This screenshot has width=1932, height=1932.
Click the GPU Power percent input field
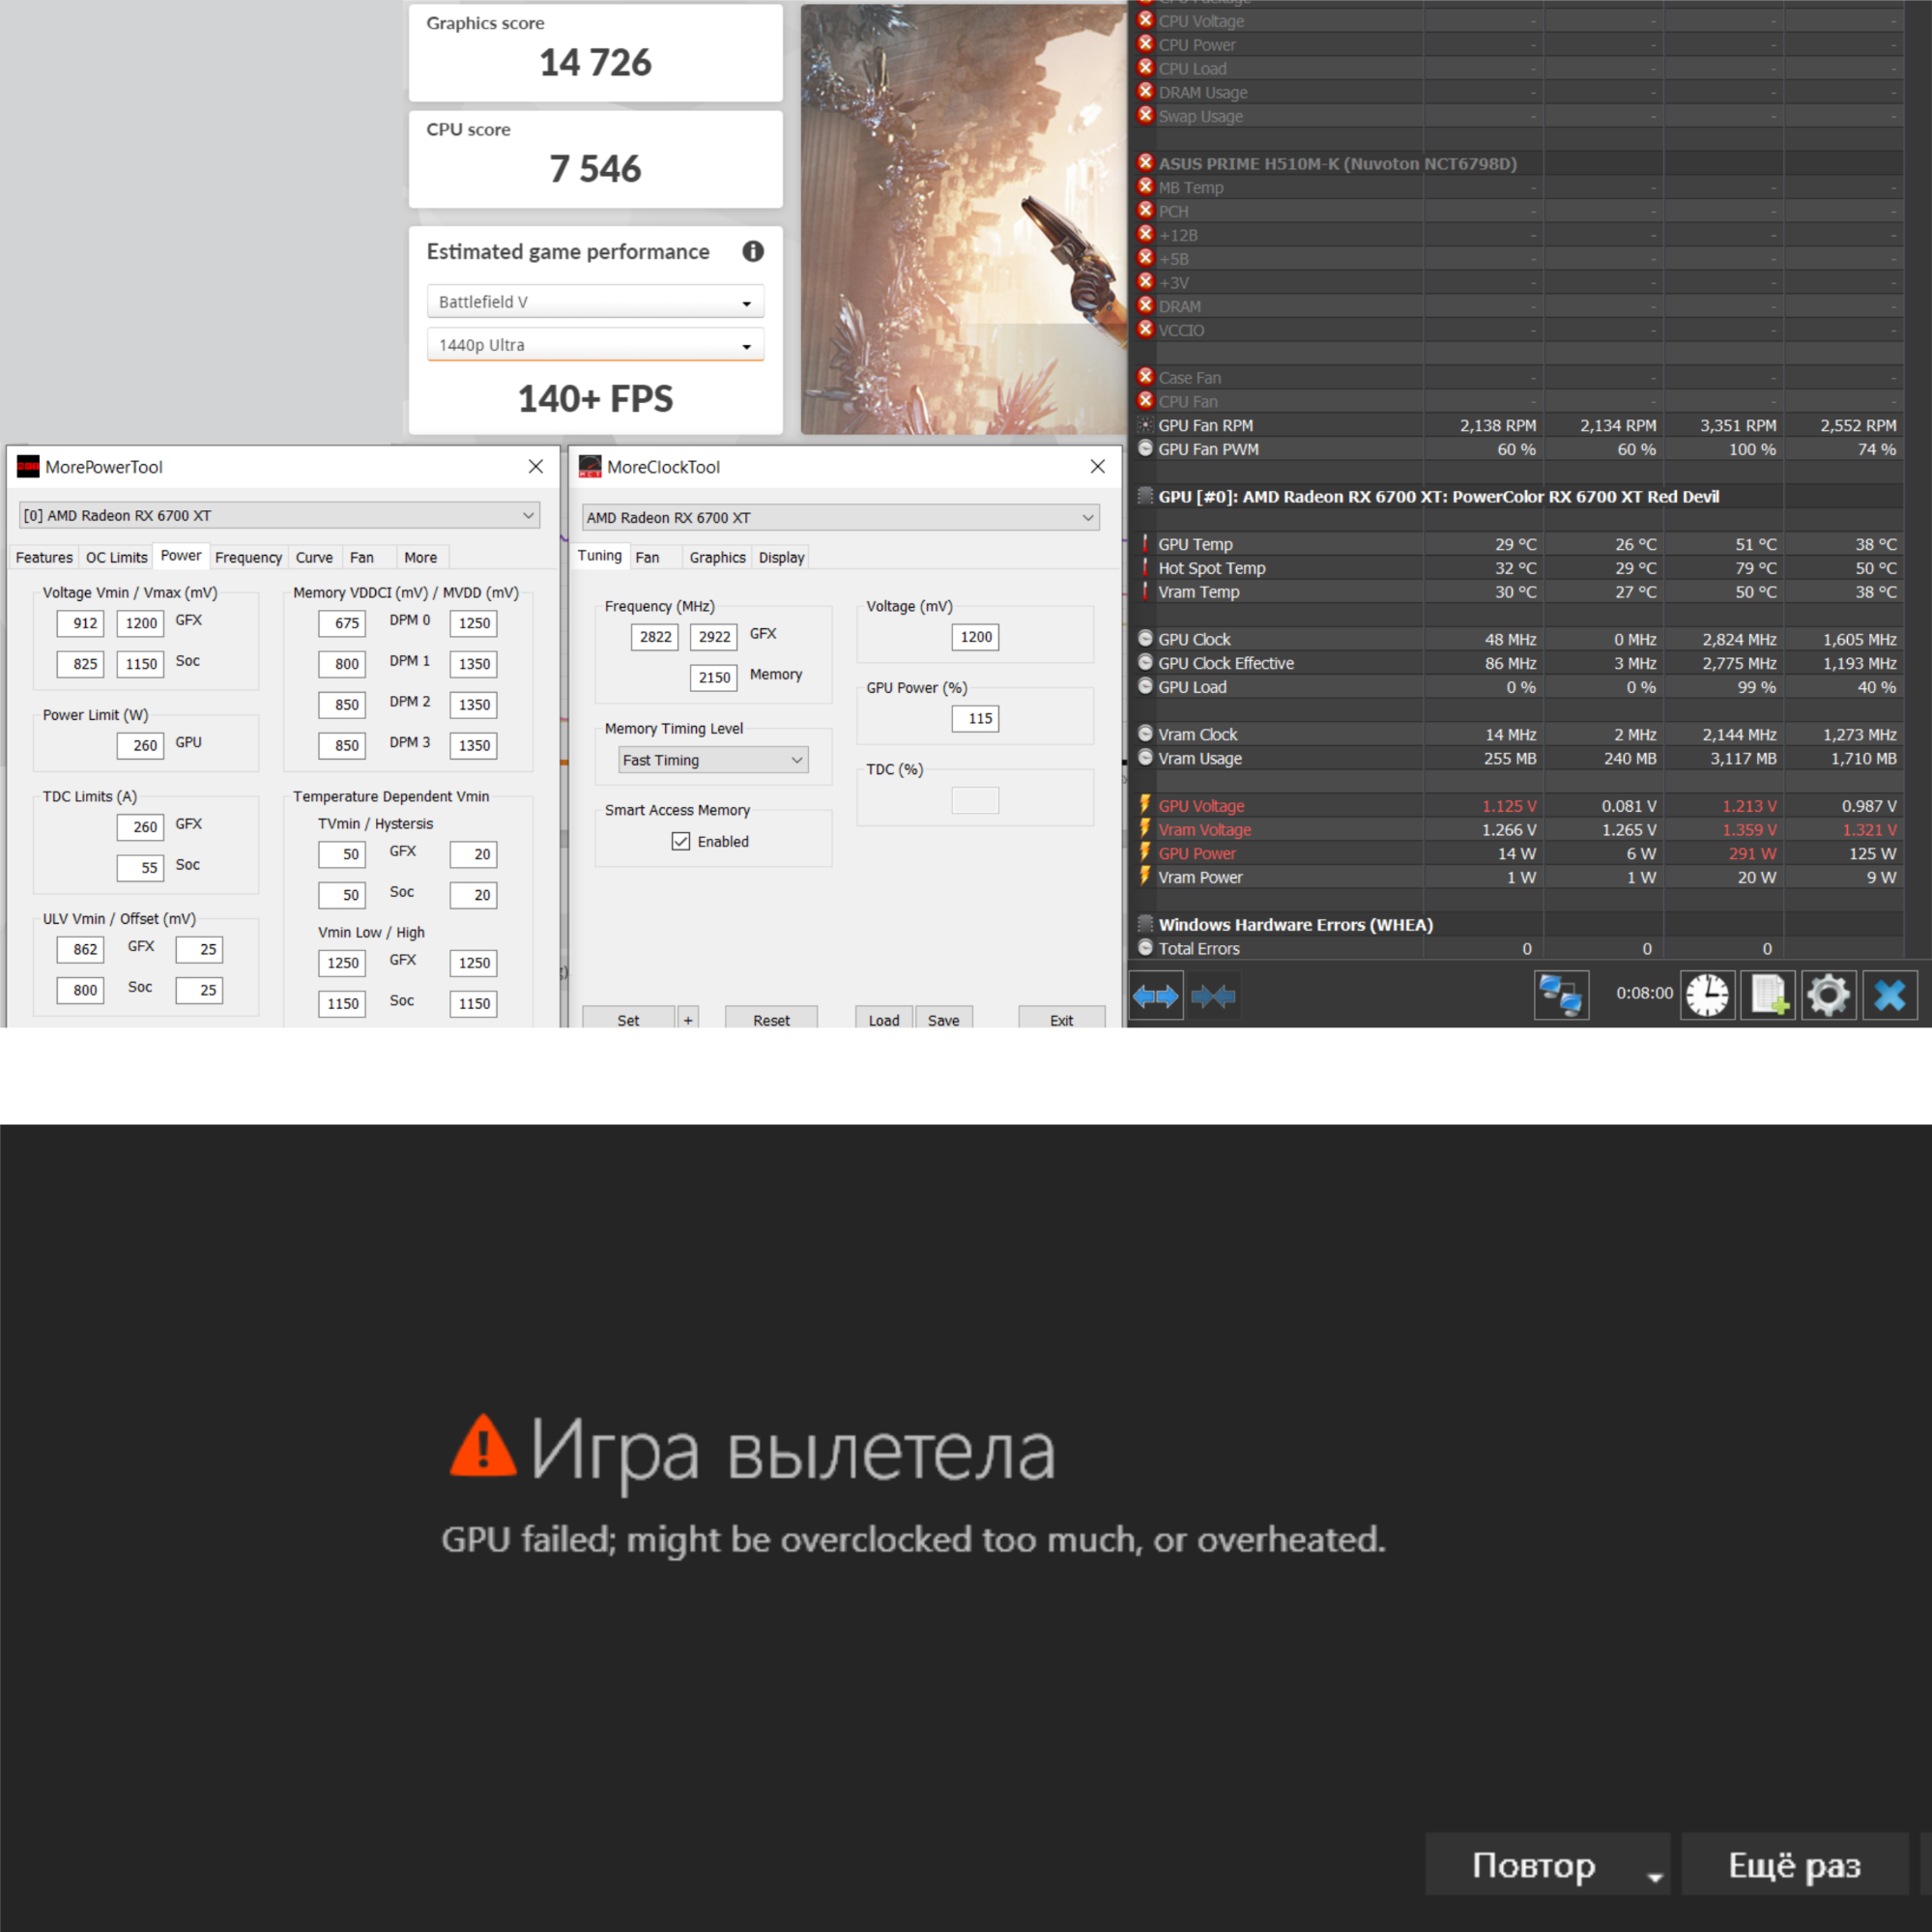tap(975, 719)
